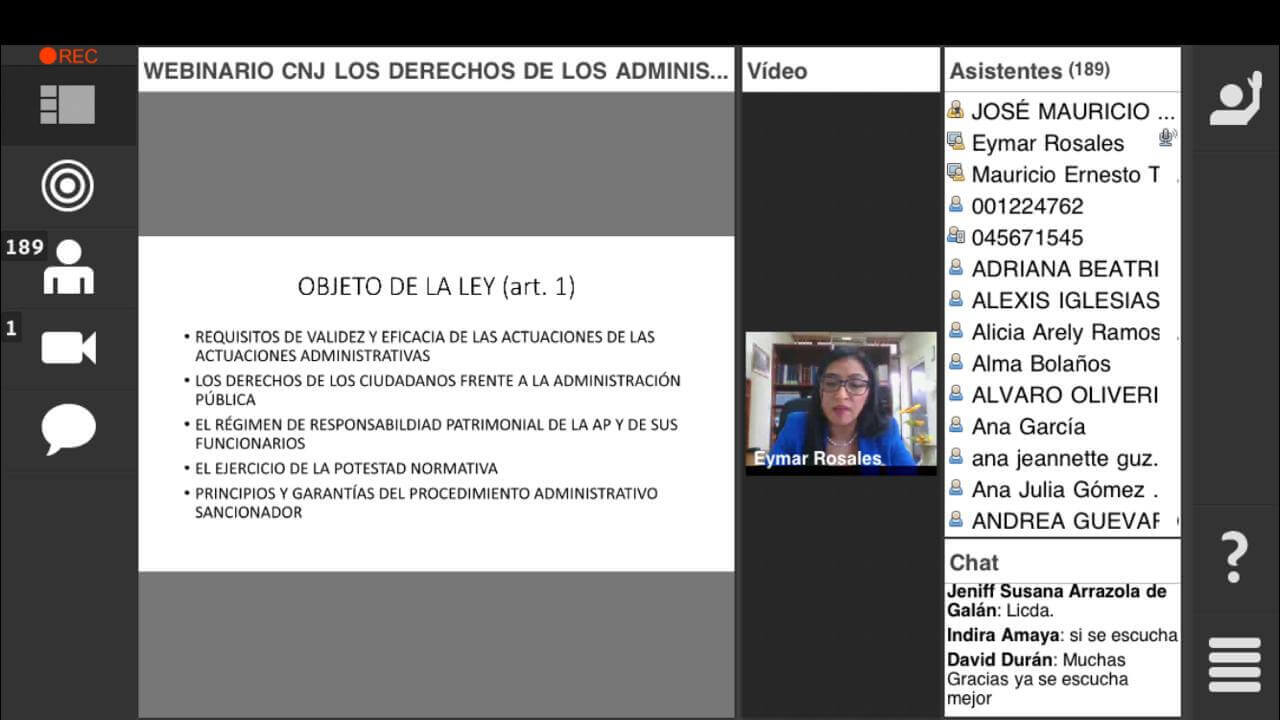The width and height of the screenshot is (1280, 720).
Task: Select attendee 045671545
Action: tap(1062, 237)
